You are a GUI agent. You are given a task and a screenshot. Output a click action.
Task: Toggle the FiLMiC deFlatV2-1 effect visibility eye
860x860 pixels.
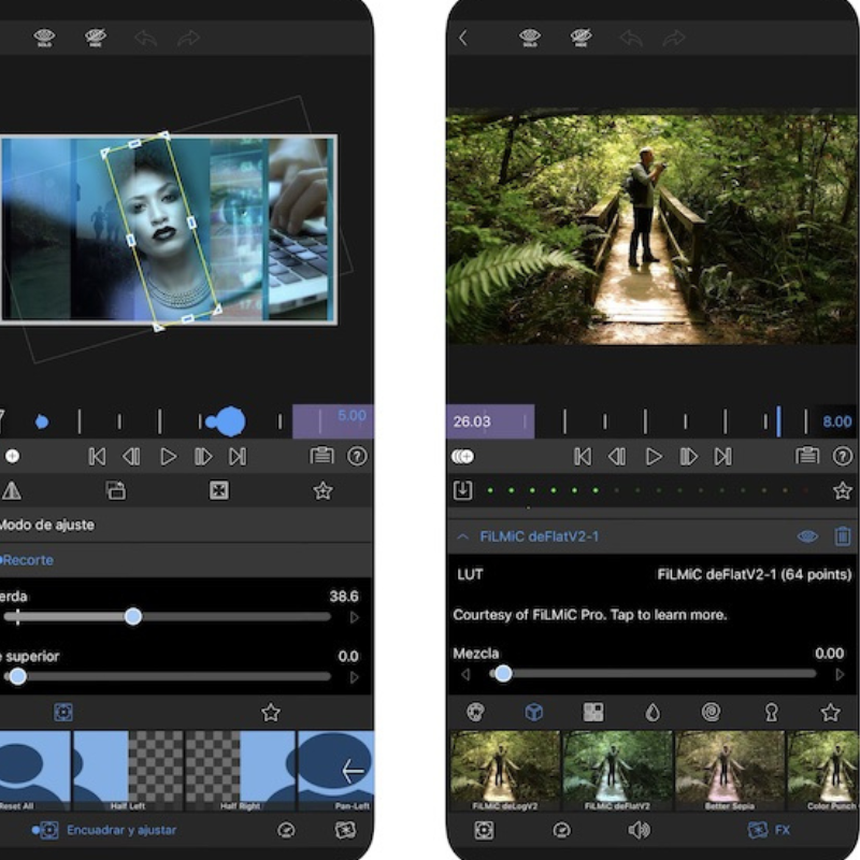[x=807, y=537]
